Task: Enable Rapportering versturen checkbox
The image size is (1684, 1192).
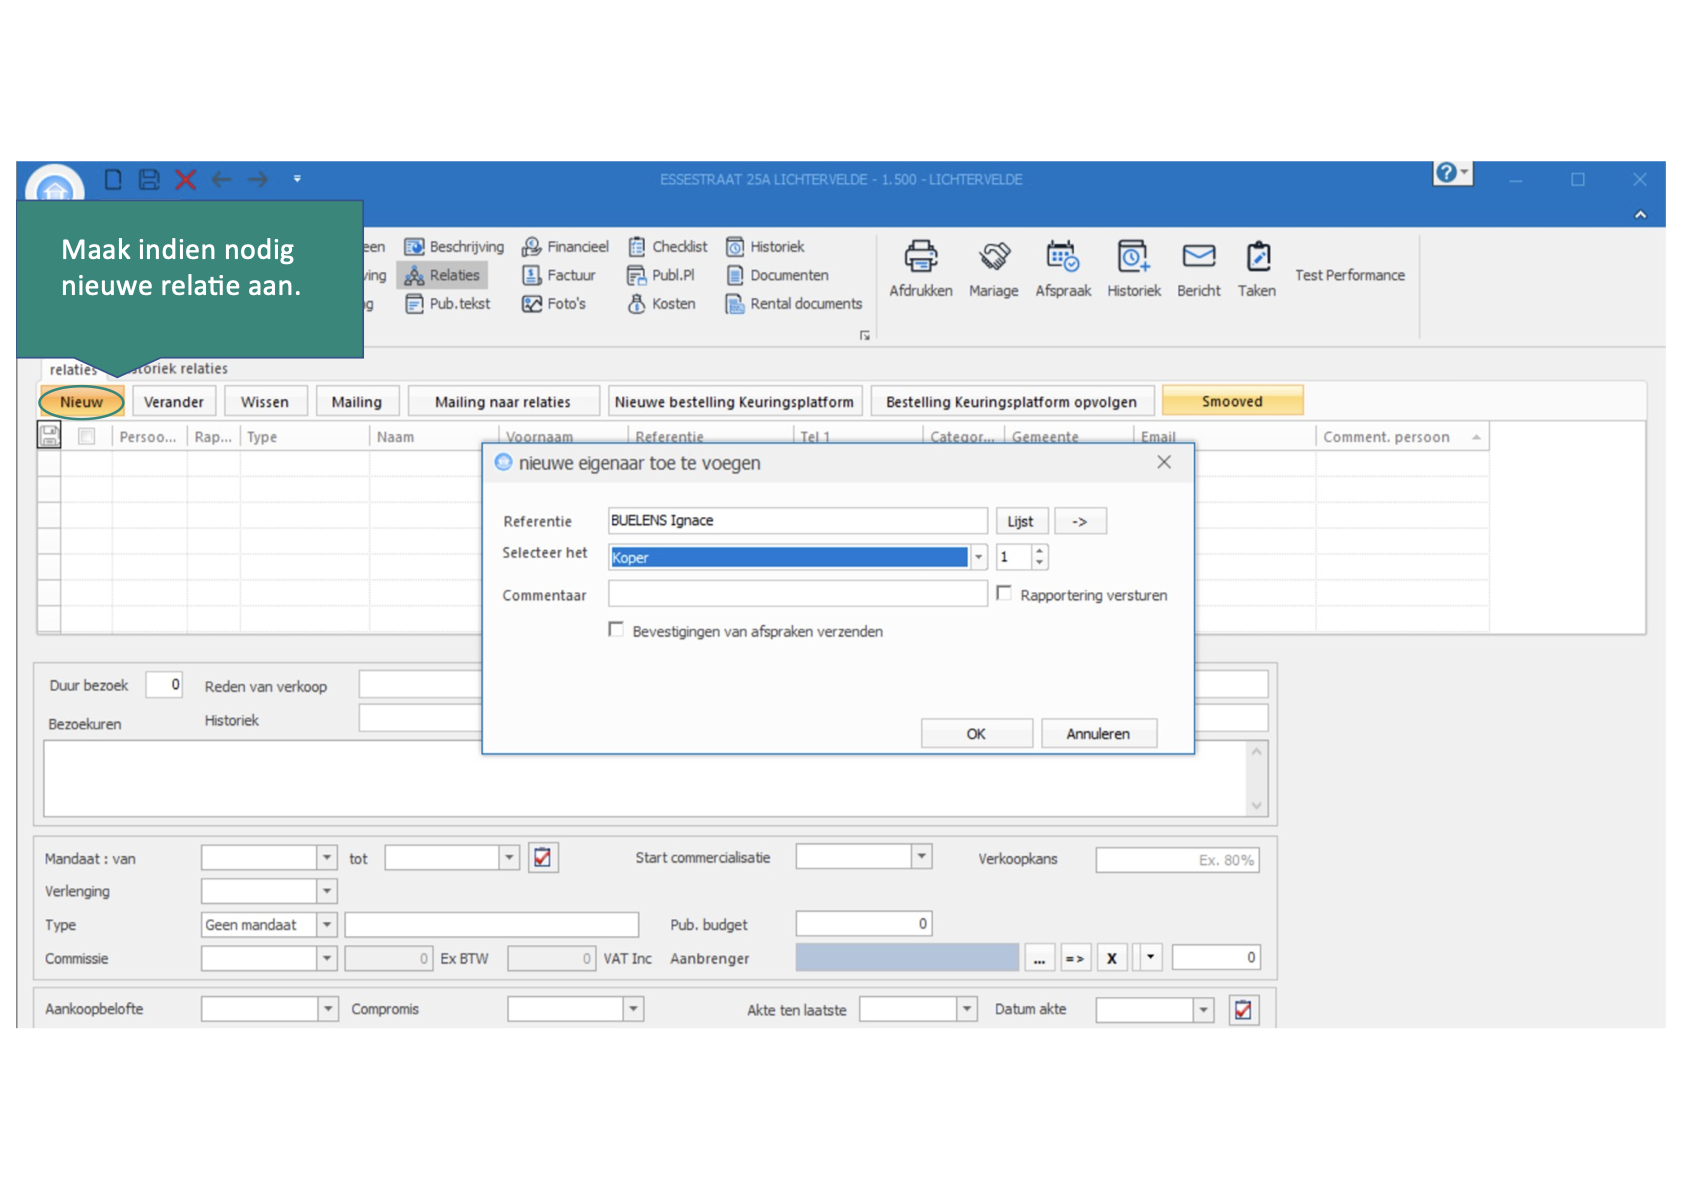Action: click(x=1003, y=593)
